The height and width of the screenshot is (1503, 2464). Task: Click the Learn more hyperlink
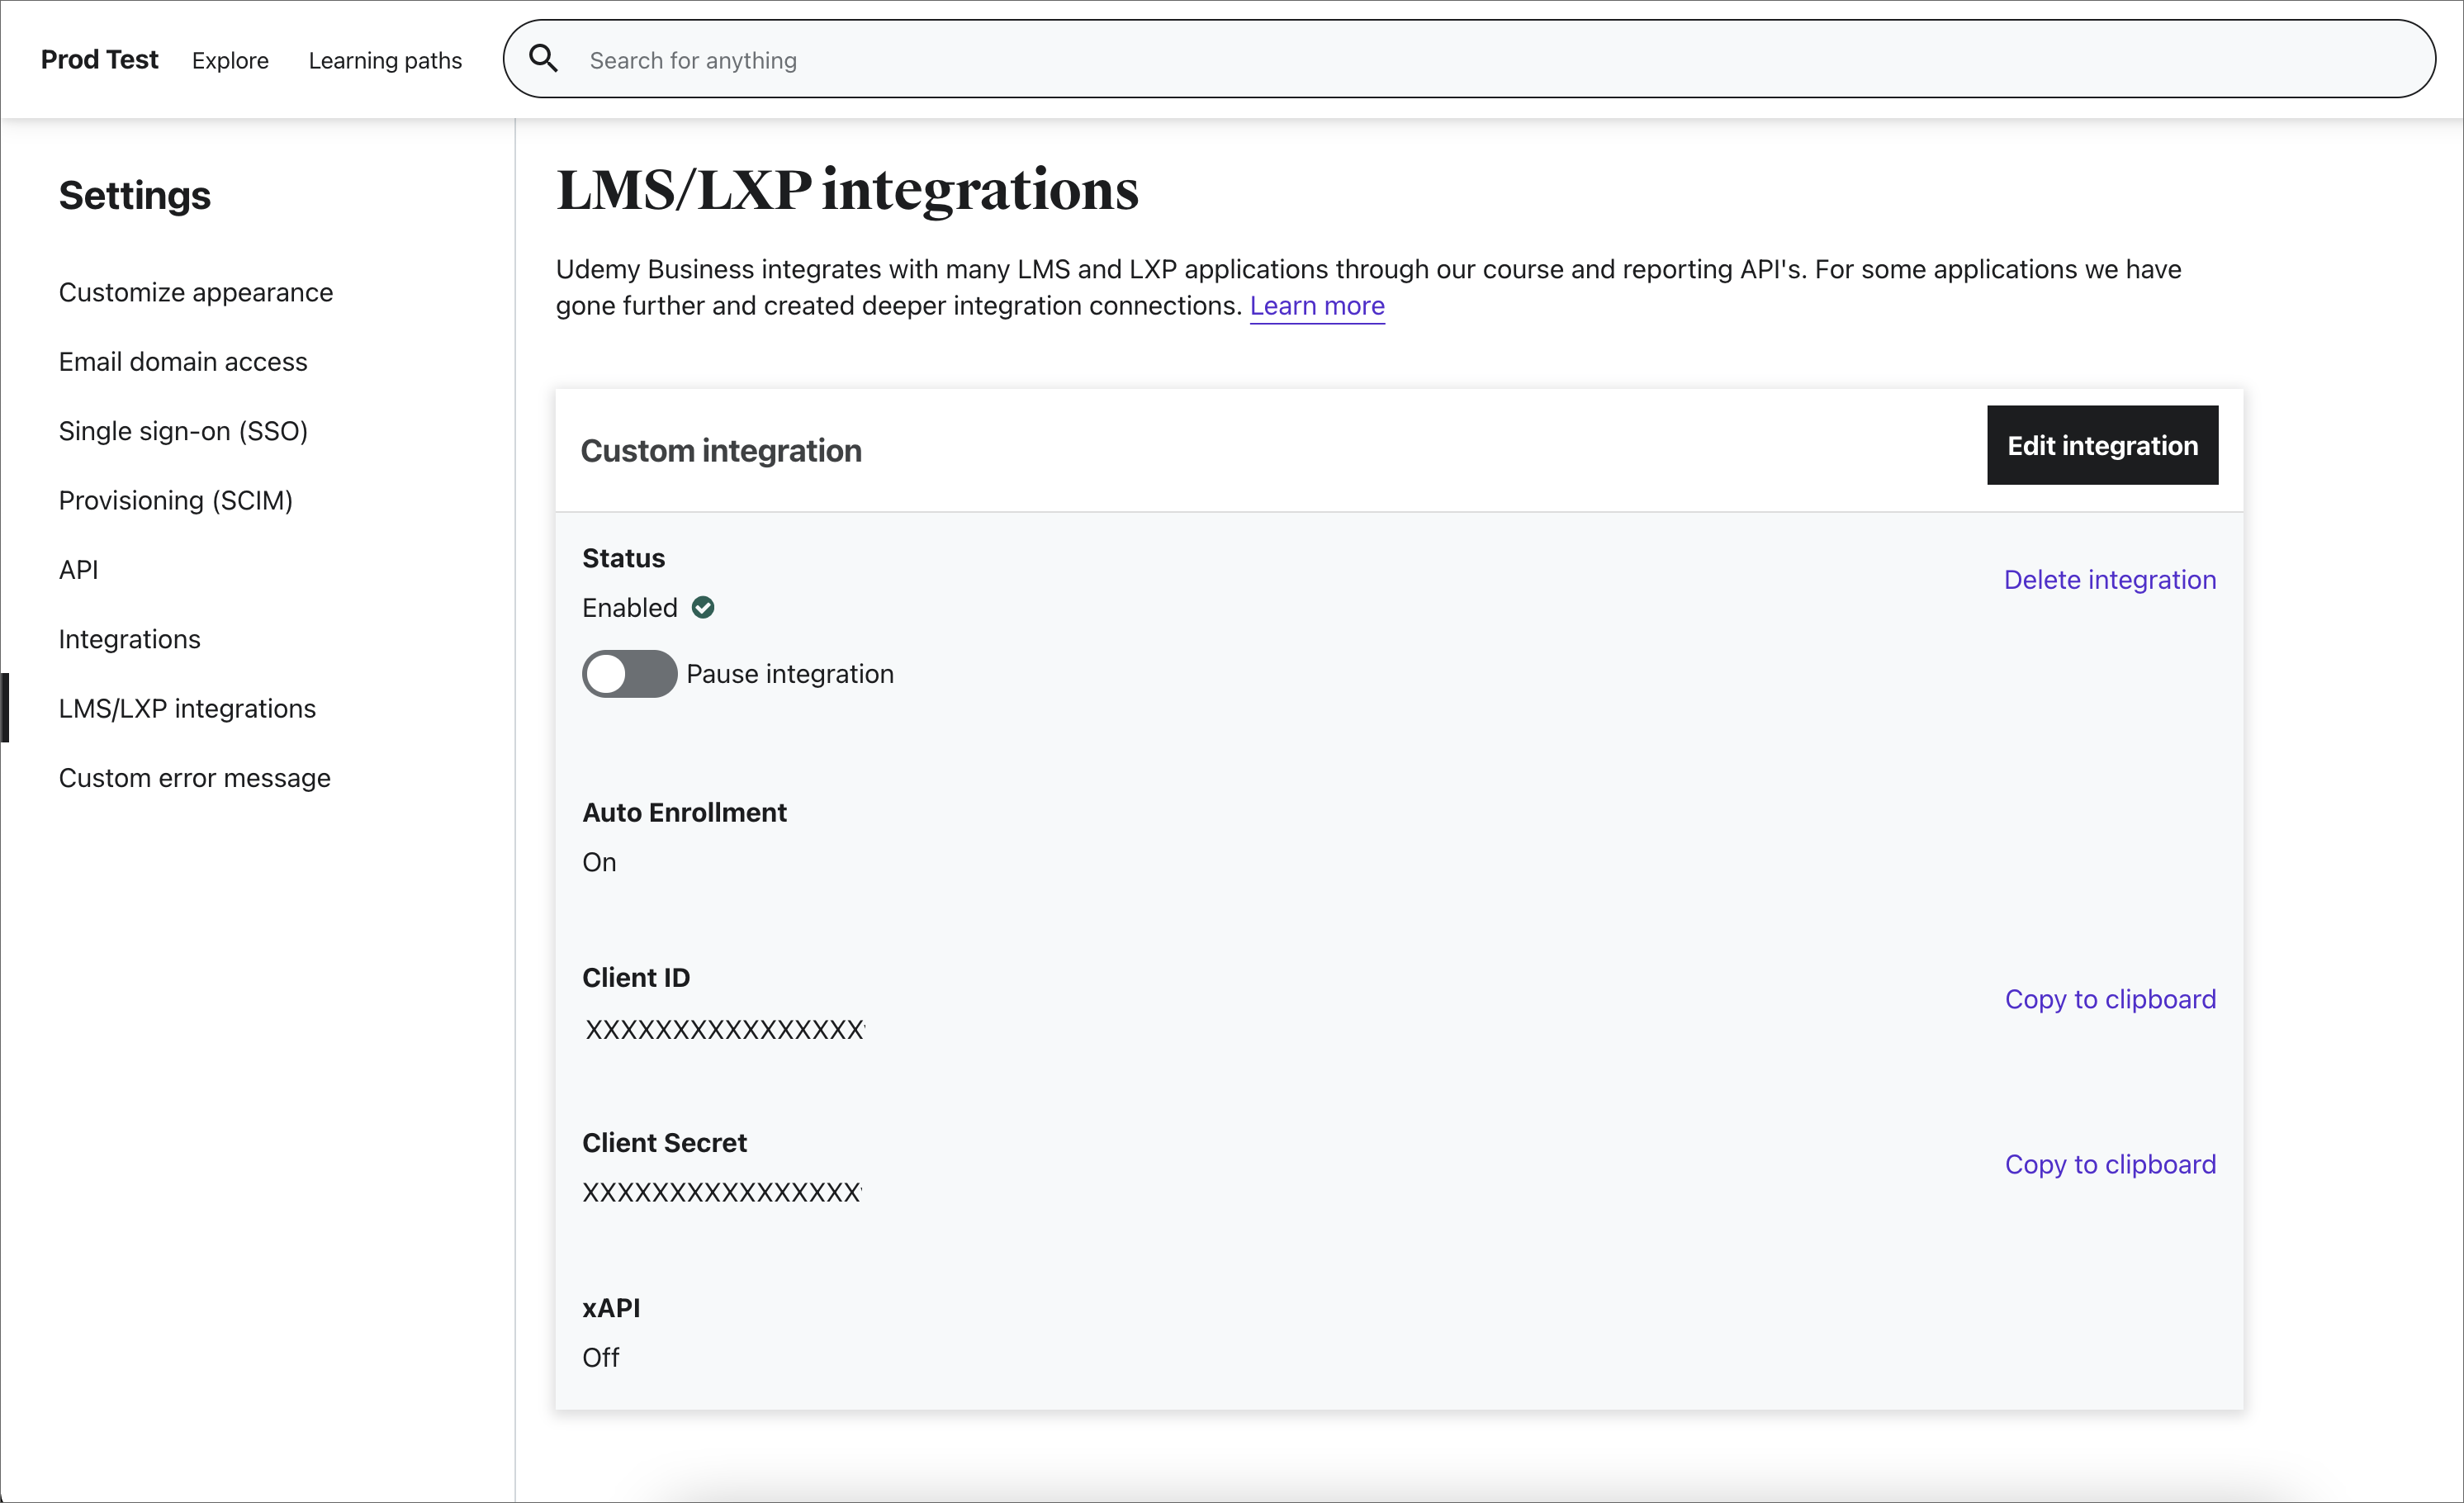[1318, 306]
